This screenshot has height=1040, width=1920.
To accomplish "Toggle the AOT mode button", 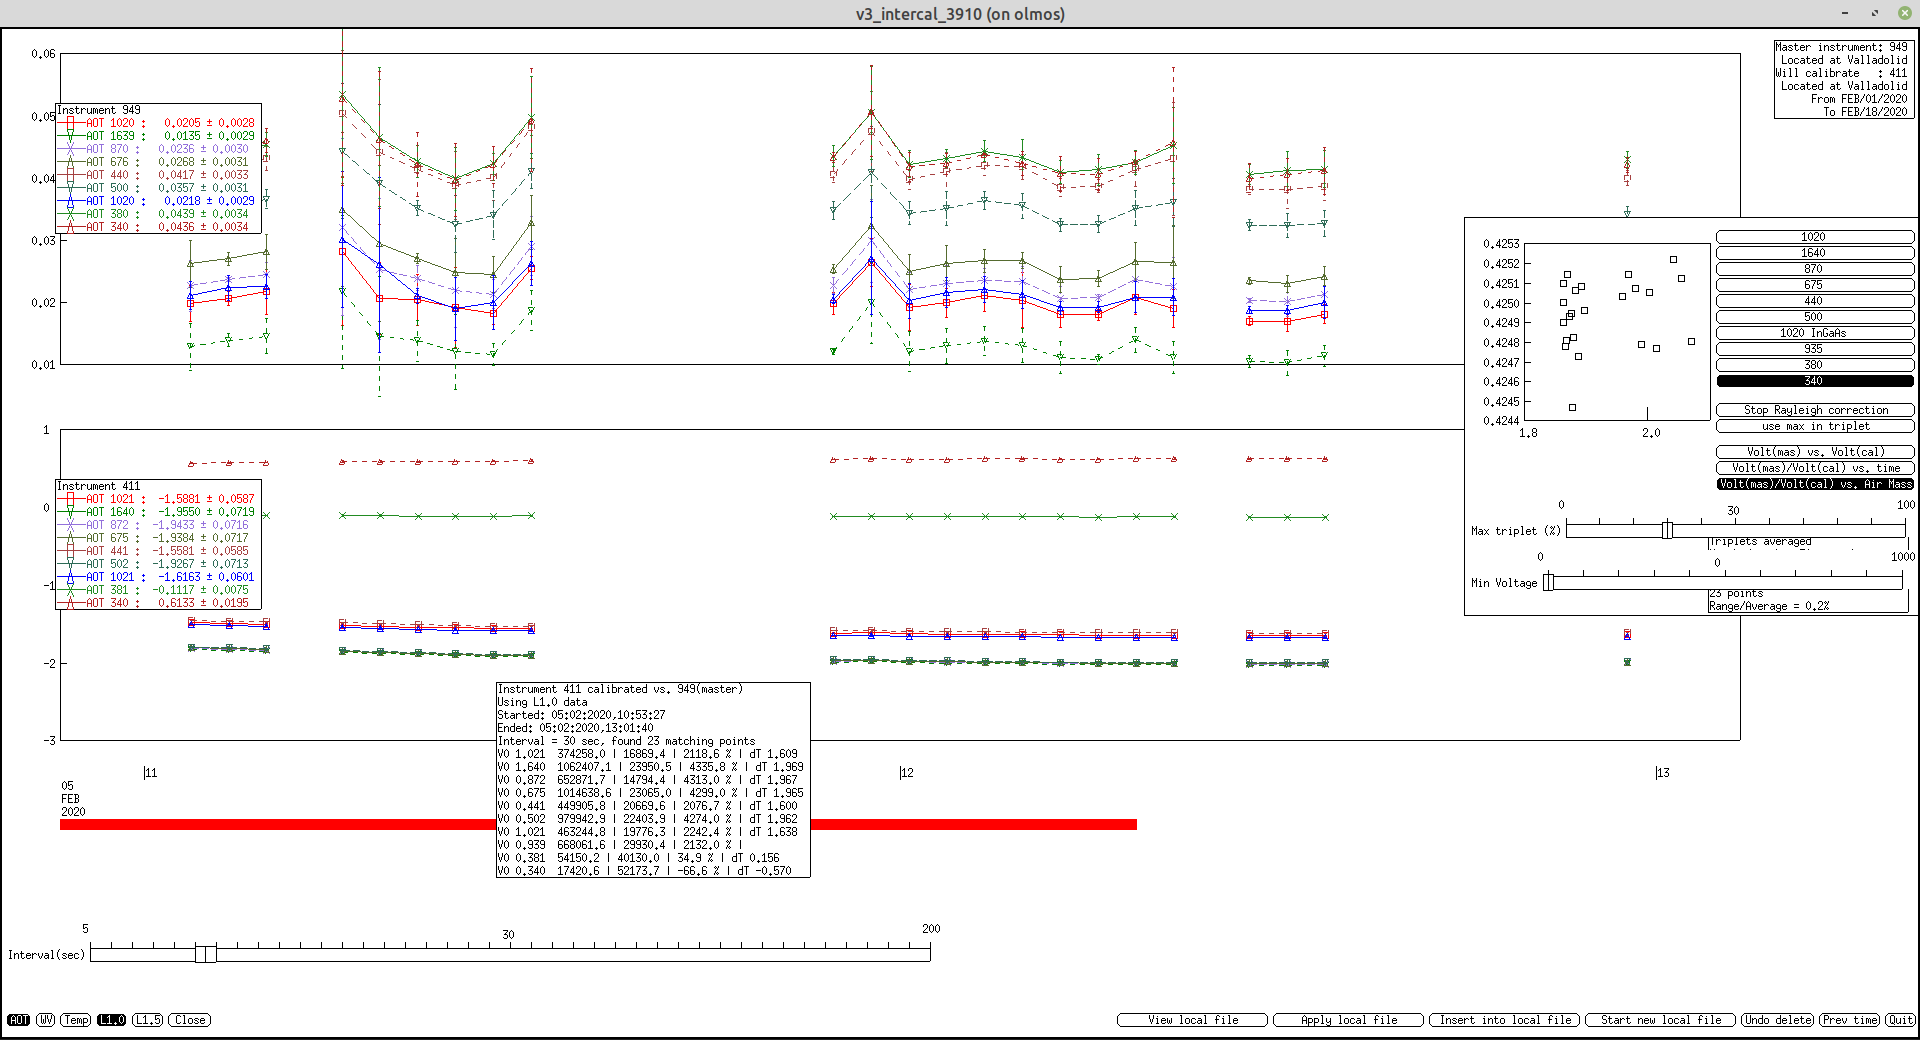I will pos(19,1020).
